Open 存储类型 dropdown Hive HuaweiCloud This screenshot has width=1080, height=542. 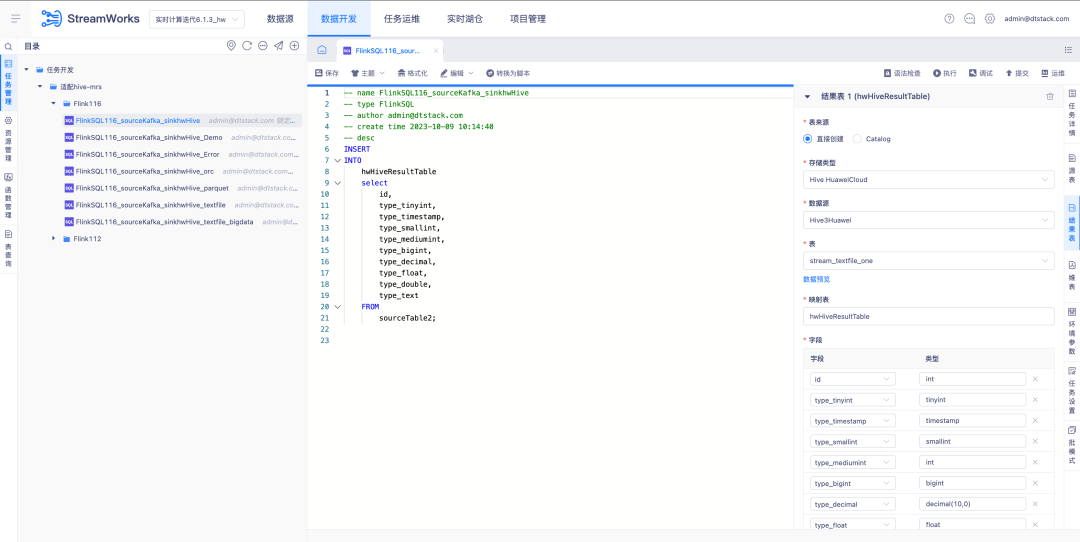(x=928, y=179)
